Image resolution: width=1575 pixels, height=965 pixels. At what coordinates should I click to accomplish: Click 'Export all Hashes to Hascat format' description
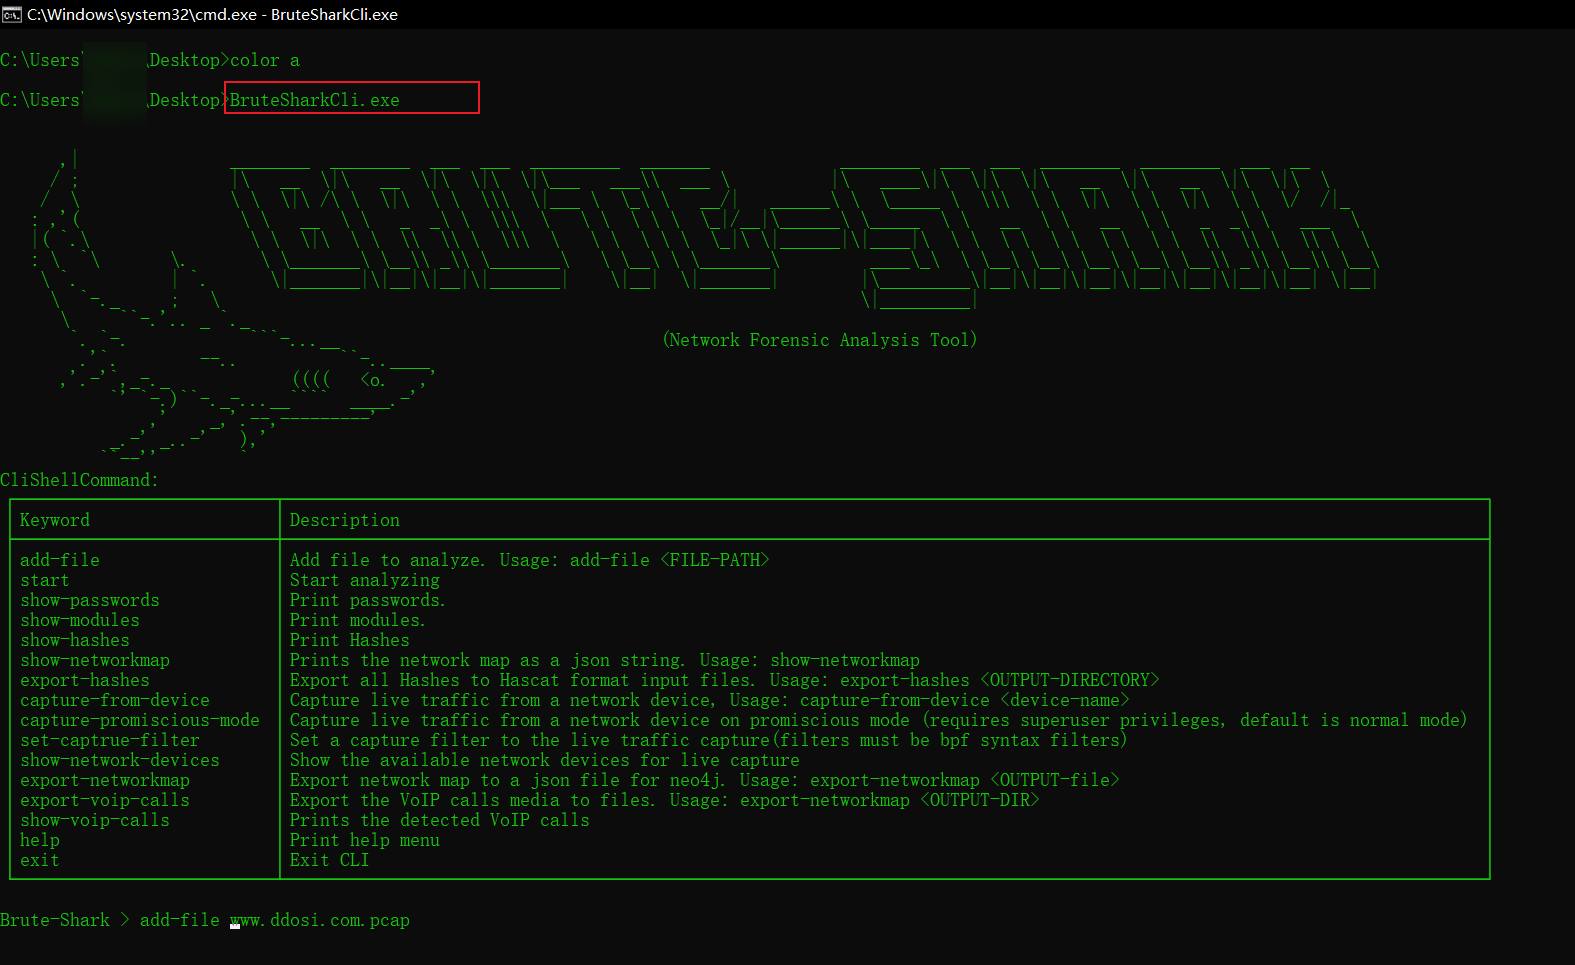click(x=725, y=680)
